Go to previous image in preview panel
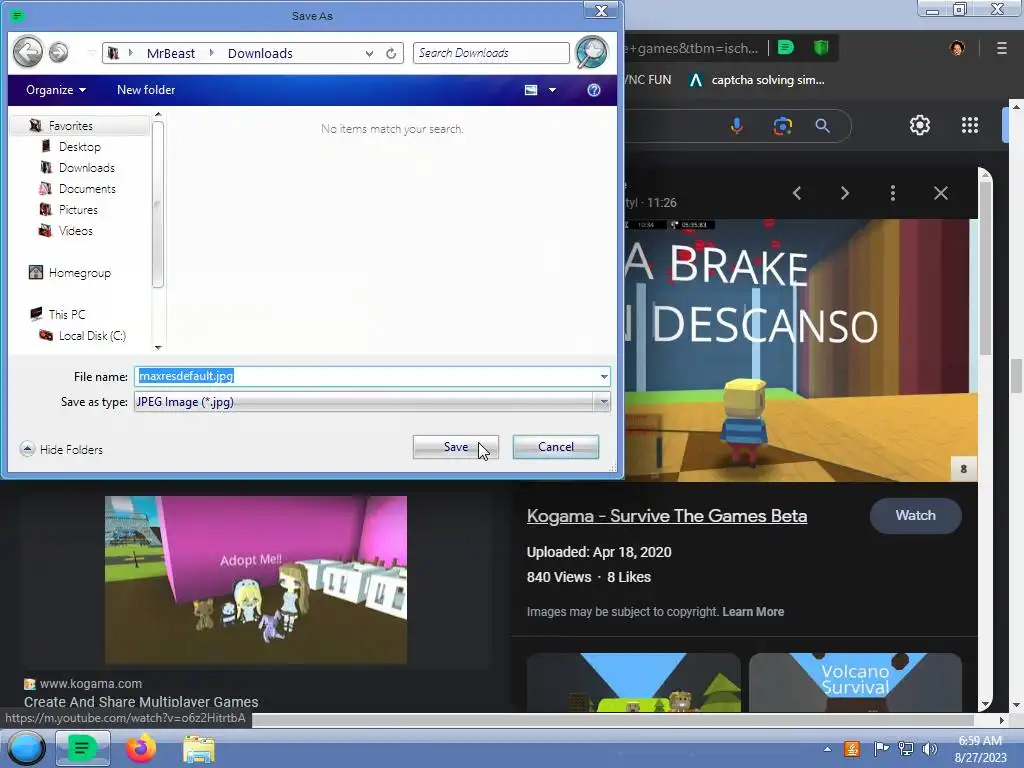This screenshot has width=1024, height=768. [797, 193]
